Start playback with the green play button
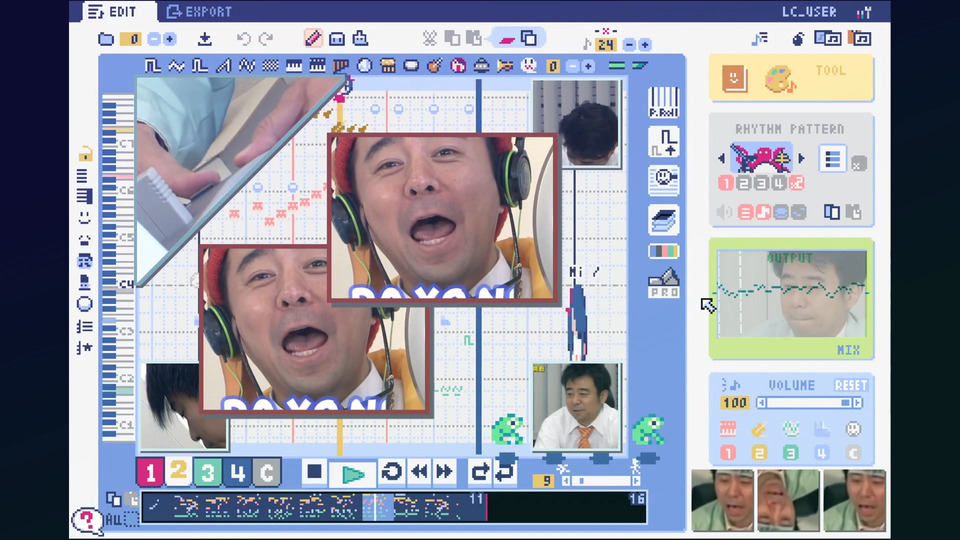This screenshot has width=960, height=540. (x=352, y=474)
